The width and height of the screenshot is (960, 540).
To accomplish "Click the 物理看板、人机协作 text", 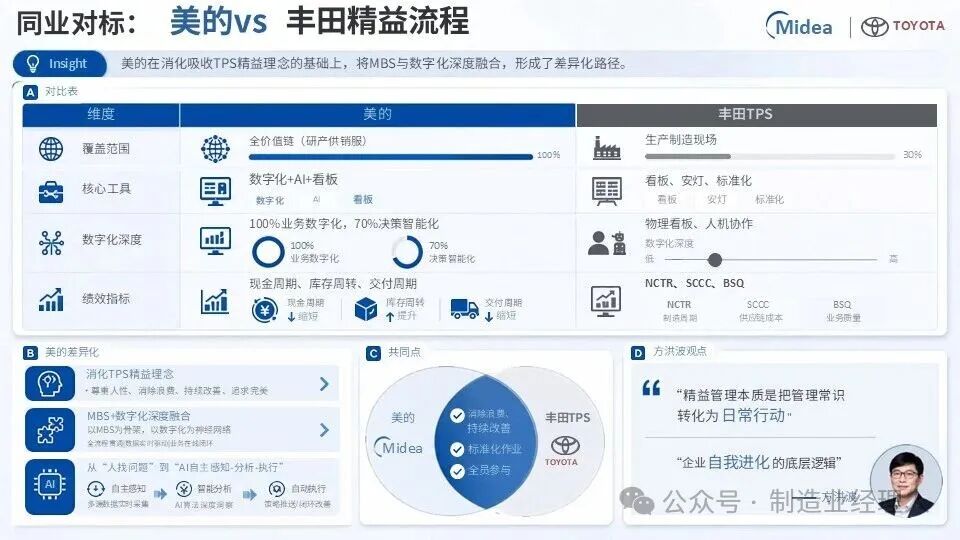I will (x=699, y=224).
